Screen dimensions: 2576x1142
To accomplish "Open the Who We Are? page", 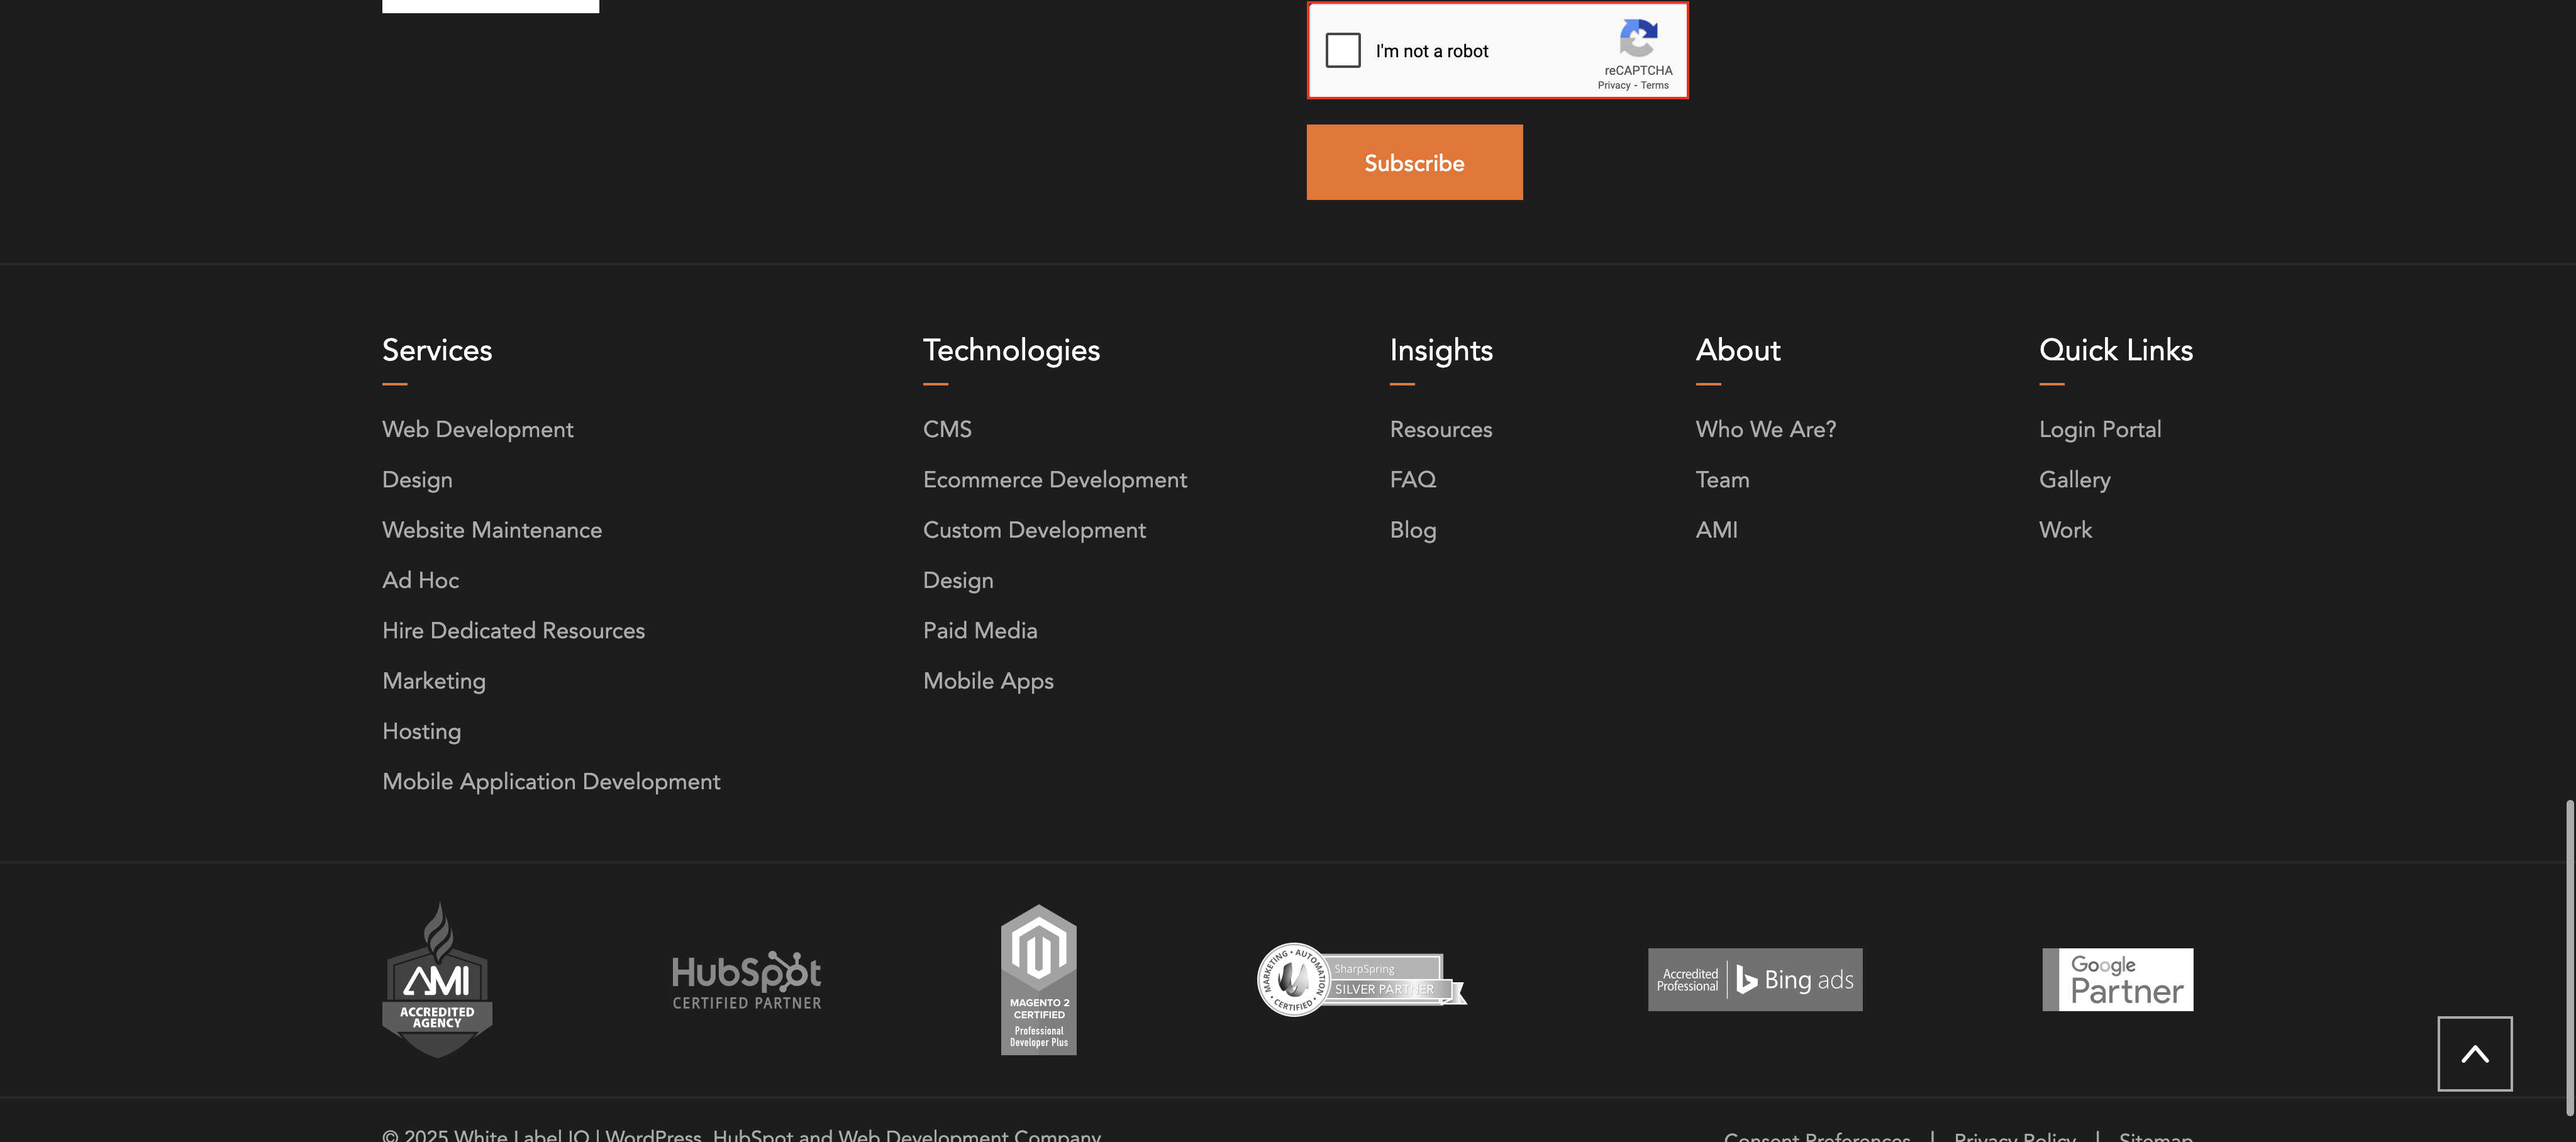I will [x=1765, y=429].
